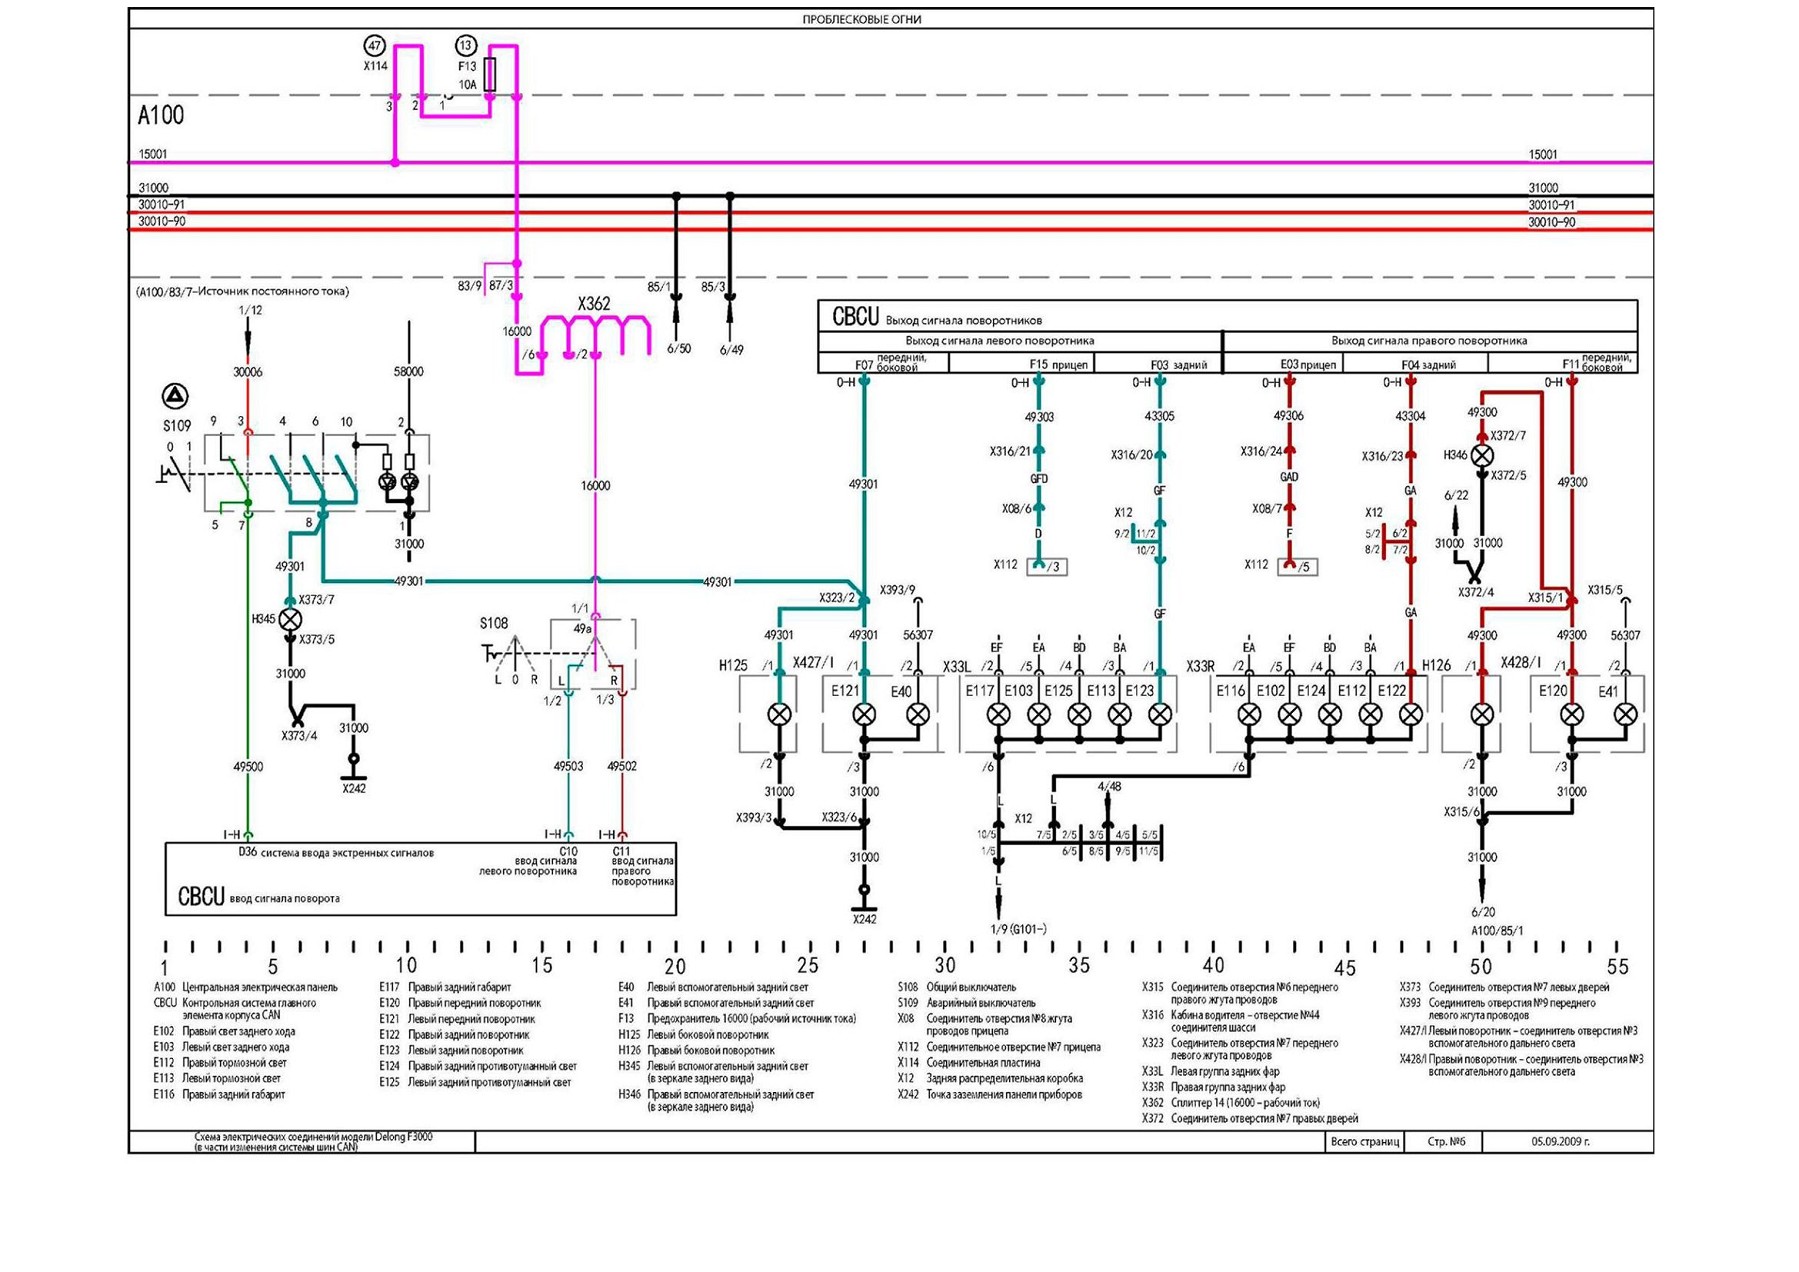This screenshot has width=1799, height=1272.
Task: Select the H125 side indicator lamp symbol
Action: point(779,714)
